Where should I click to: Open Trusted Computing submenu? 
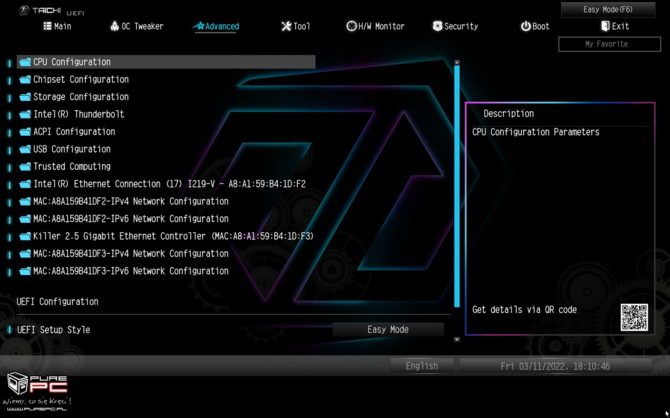click(72, 167)
